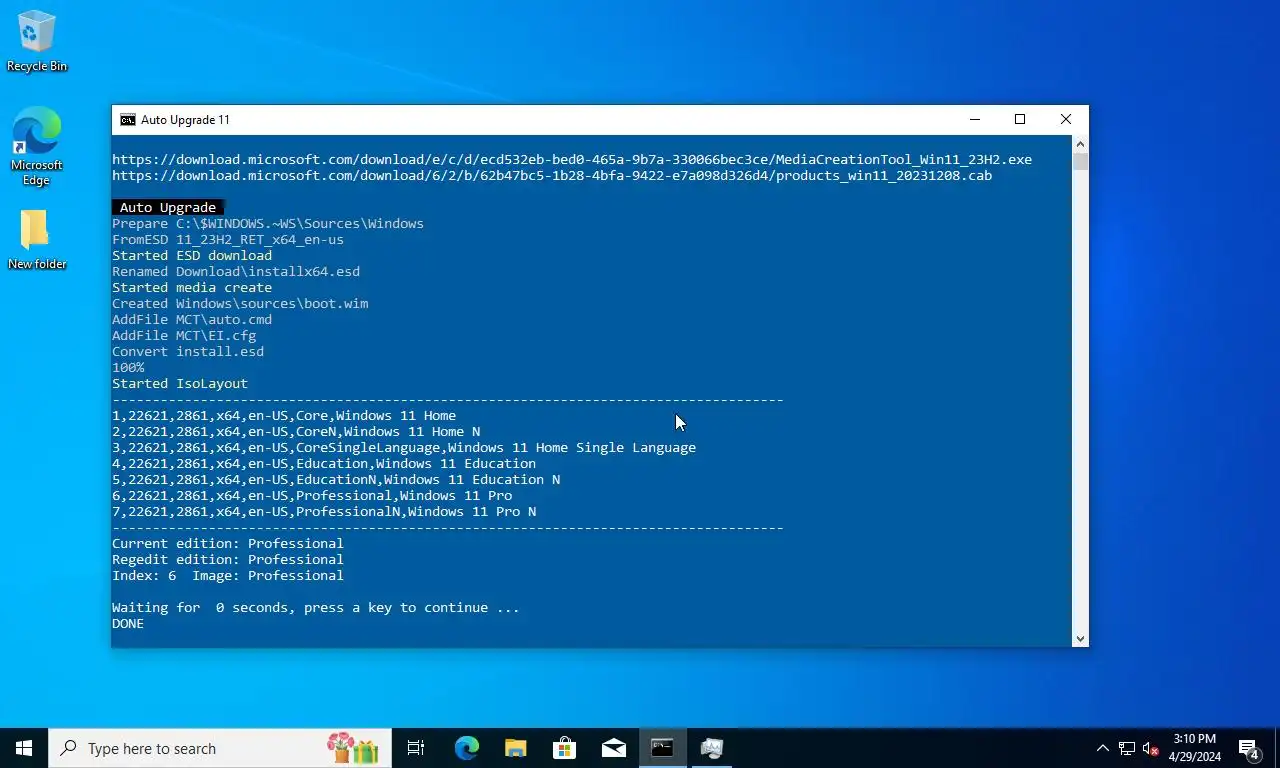Image resolution: width=1280 pixels, height=768 pixels.
Task: Click 'Waiting for 0 seconds' prompt line
Action: point(316,607)
